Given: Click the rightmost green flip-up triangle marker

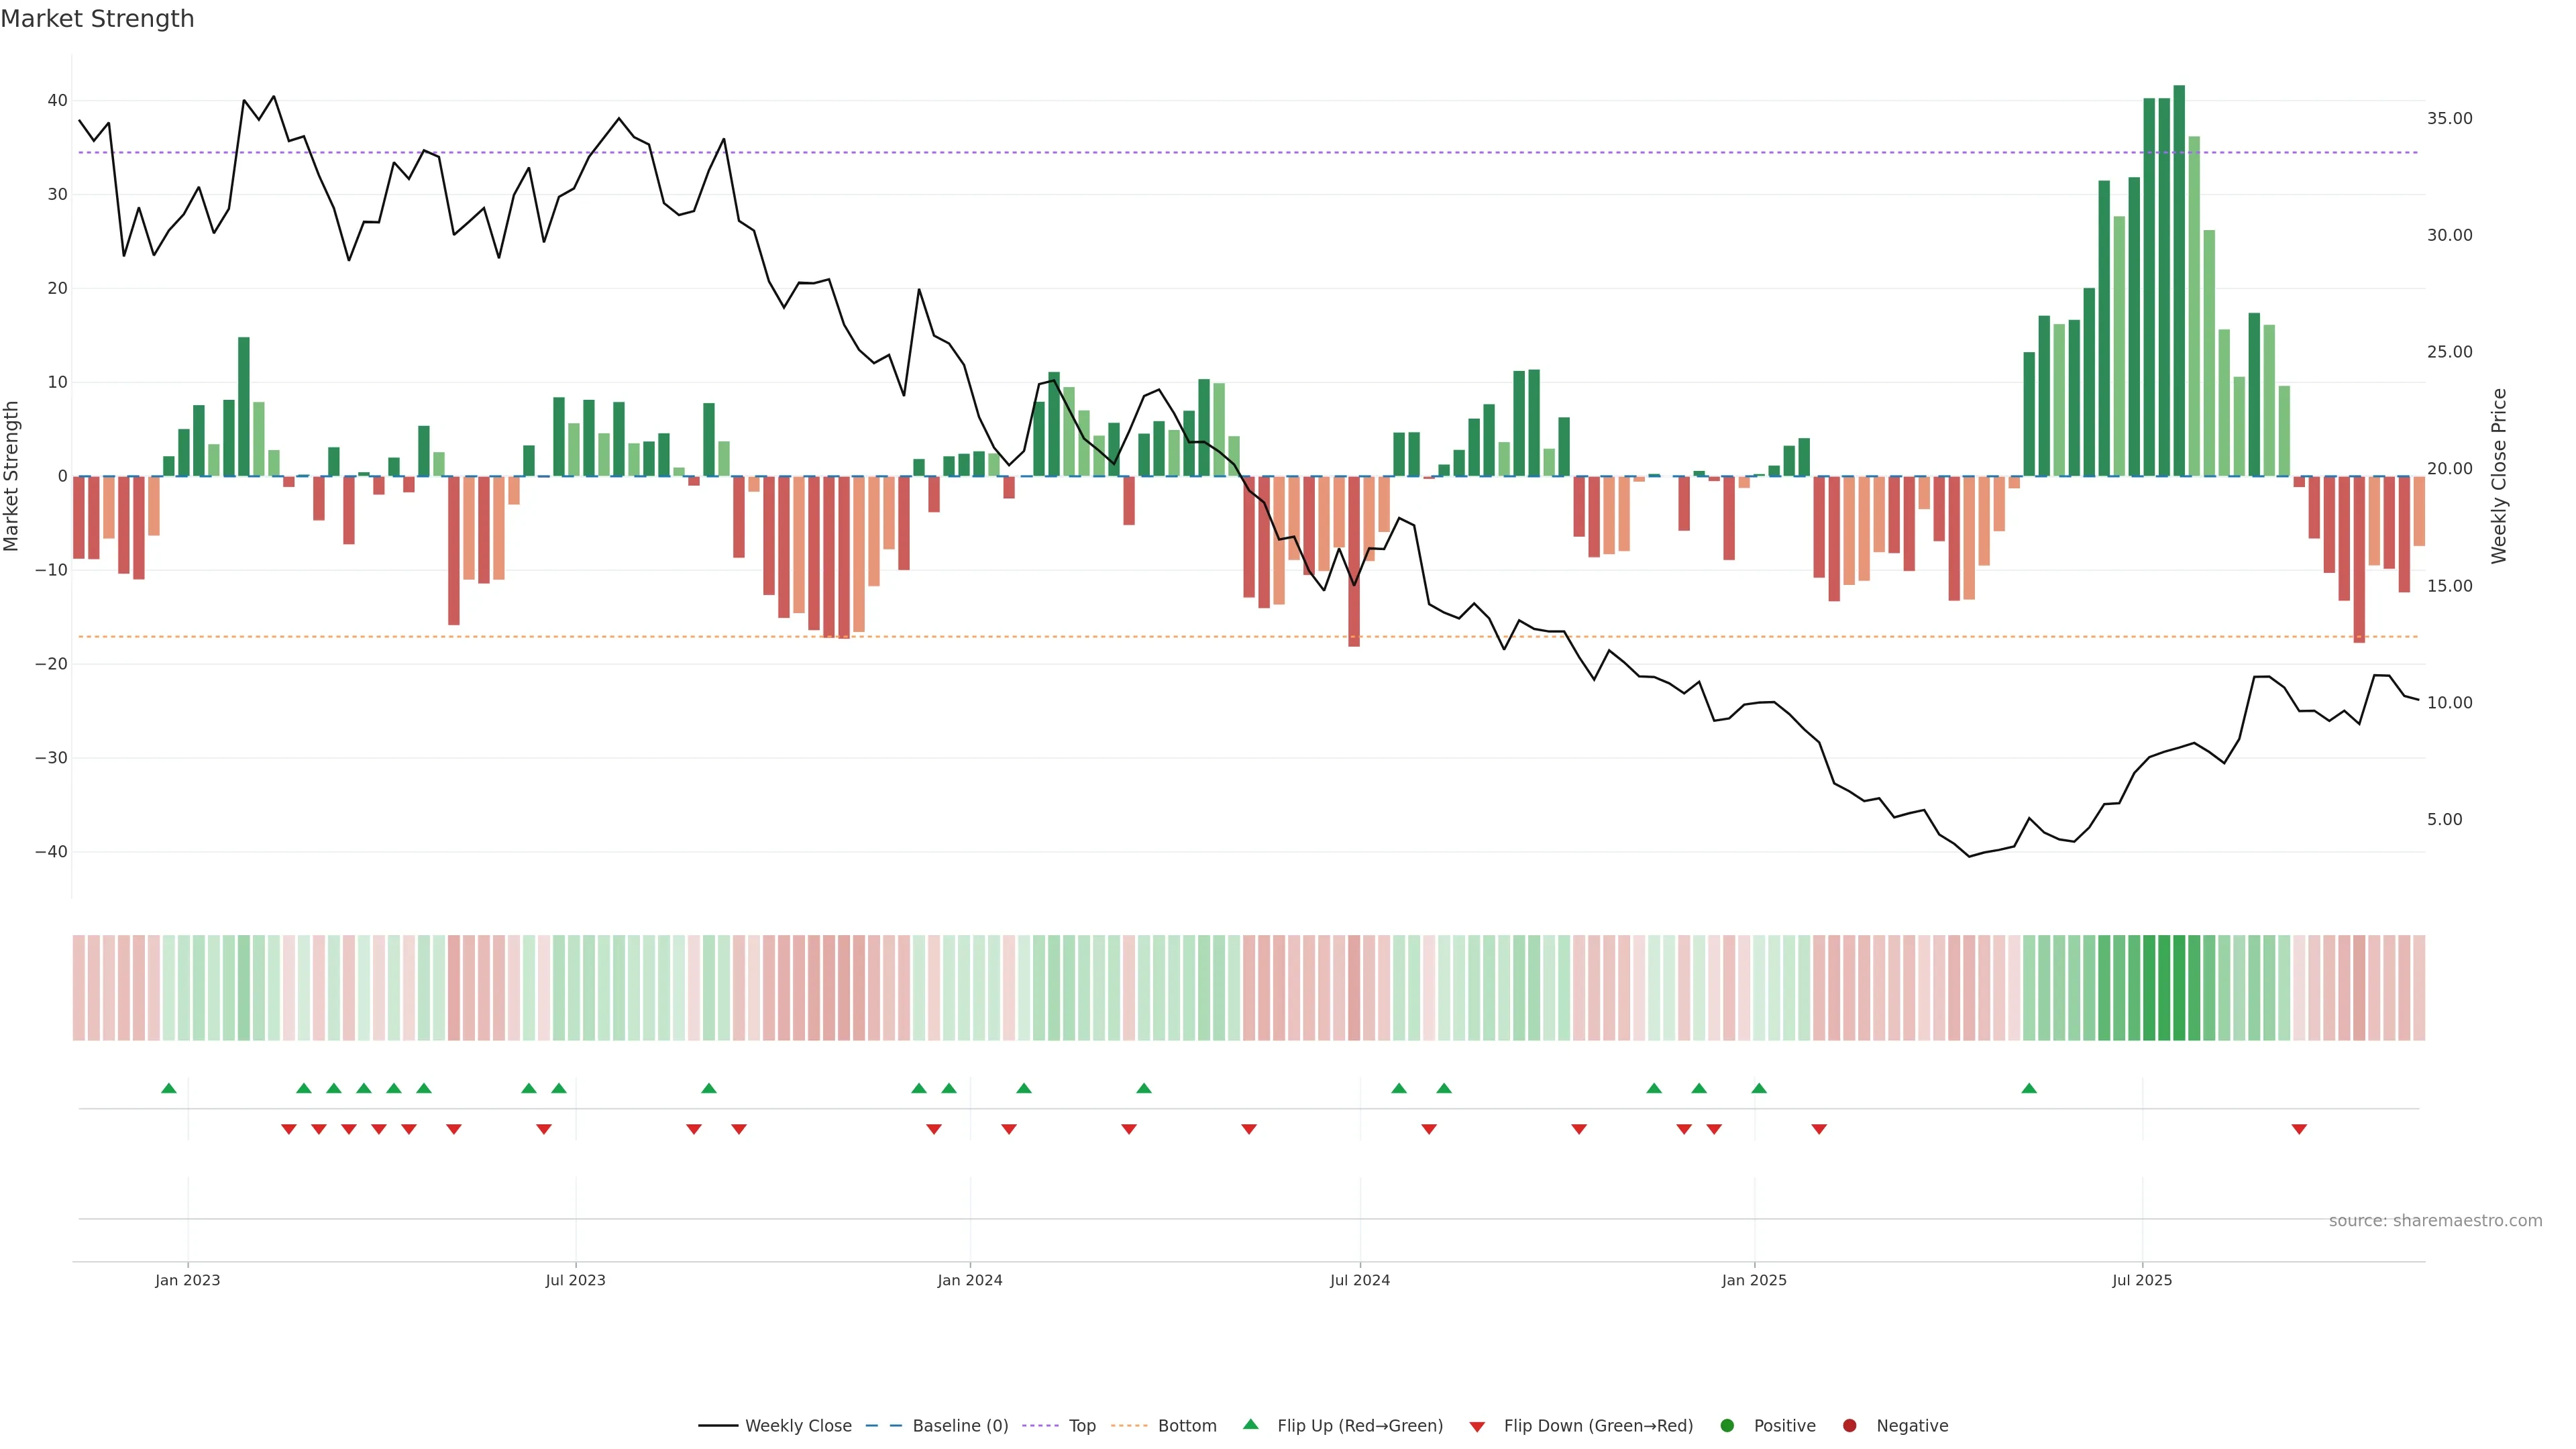Looking at the screenshot, I should coord(2029,1088).
